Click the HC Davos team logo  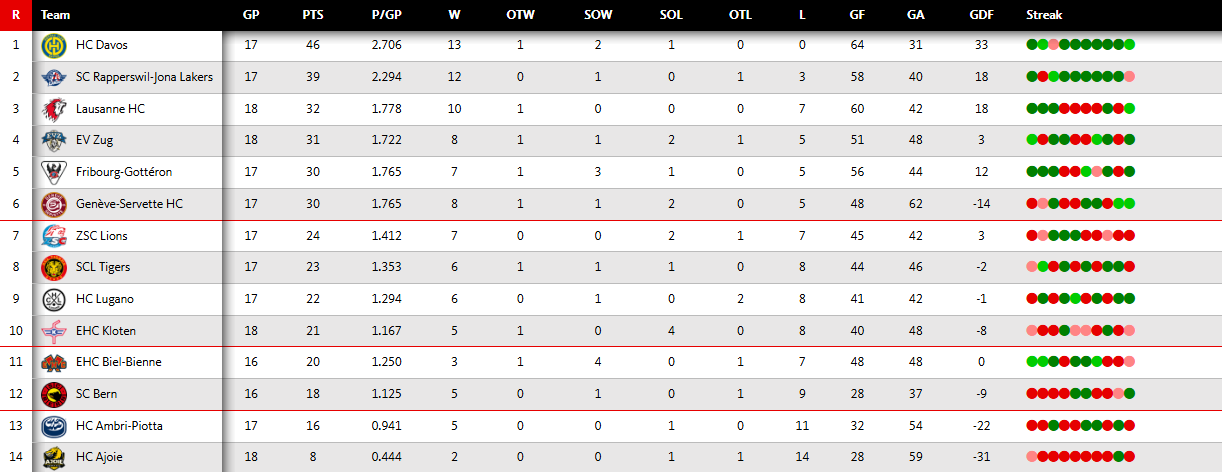(53, 46)
